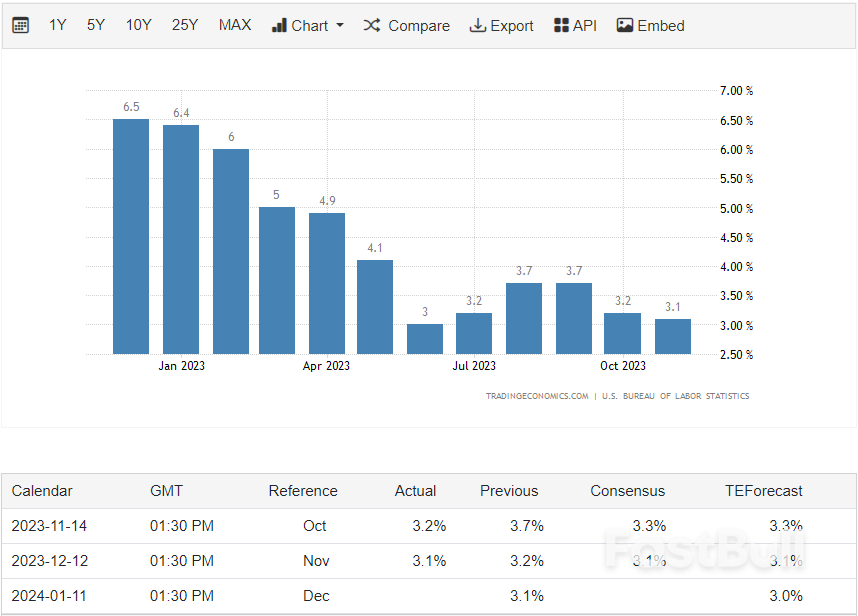This screenshot has height=616, width=858.
Task: Click the API grid icon
Action: pos(561,25)
